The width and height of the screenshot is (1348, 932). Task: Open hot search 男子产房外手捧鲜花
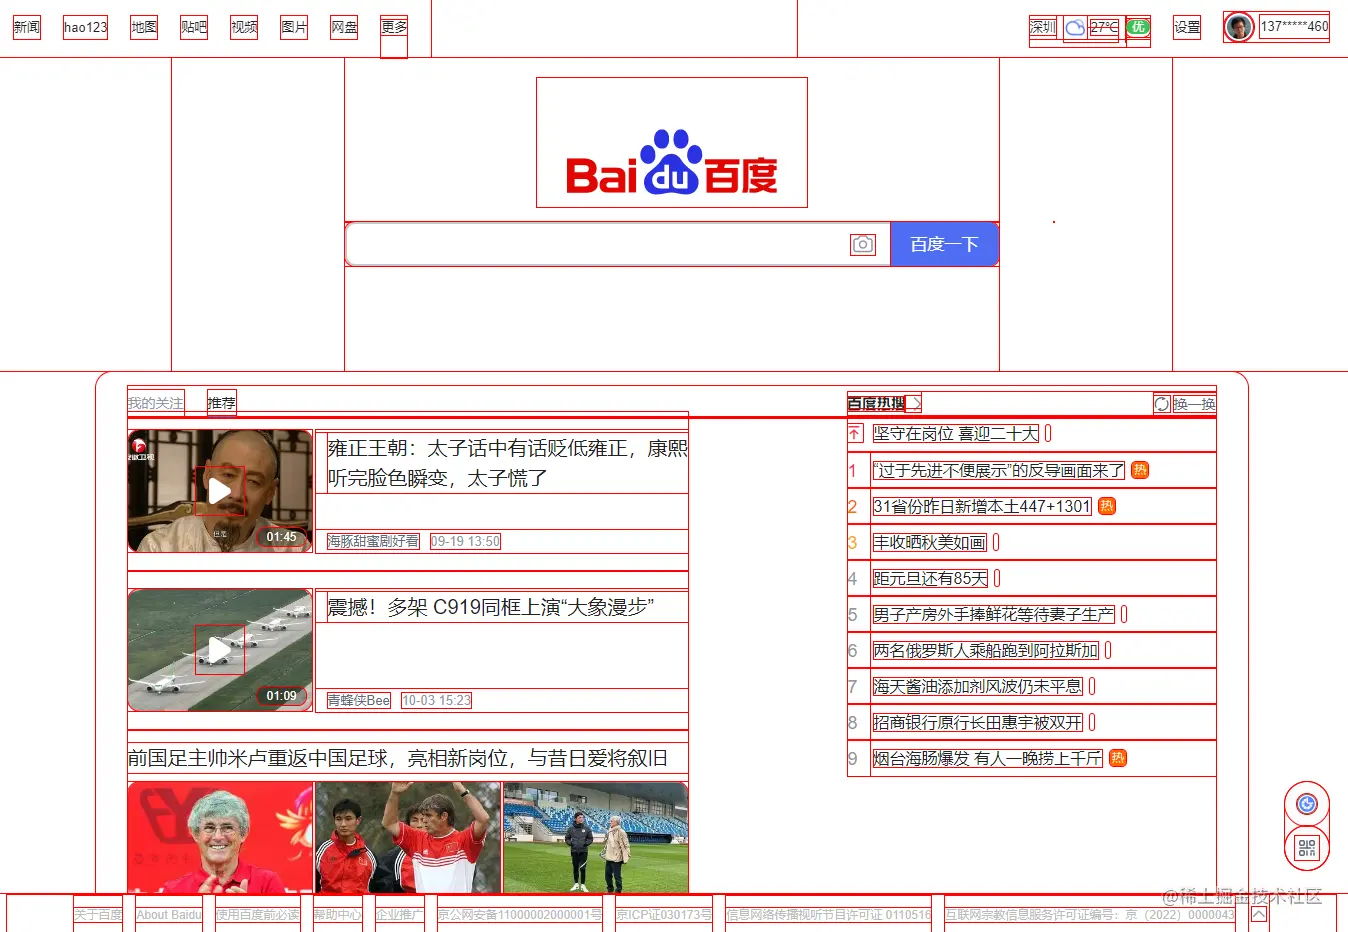point(993,614)
